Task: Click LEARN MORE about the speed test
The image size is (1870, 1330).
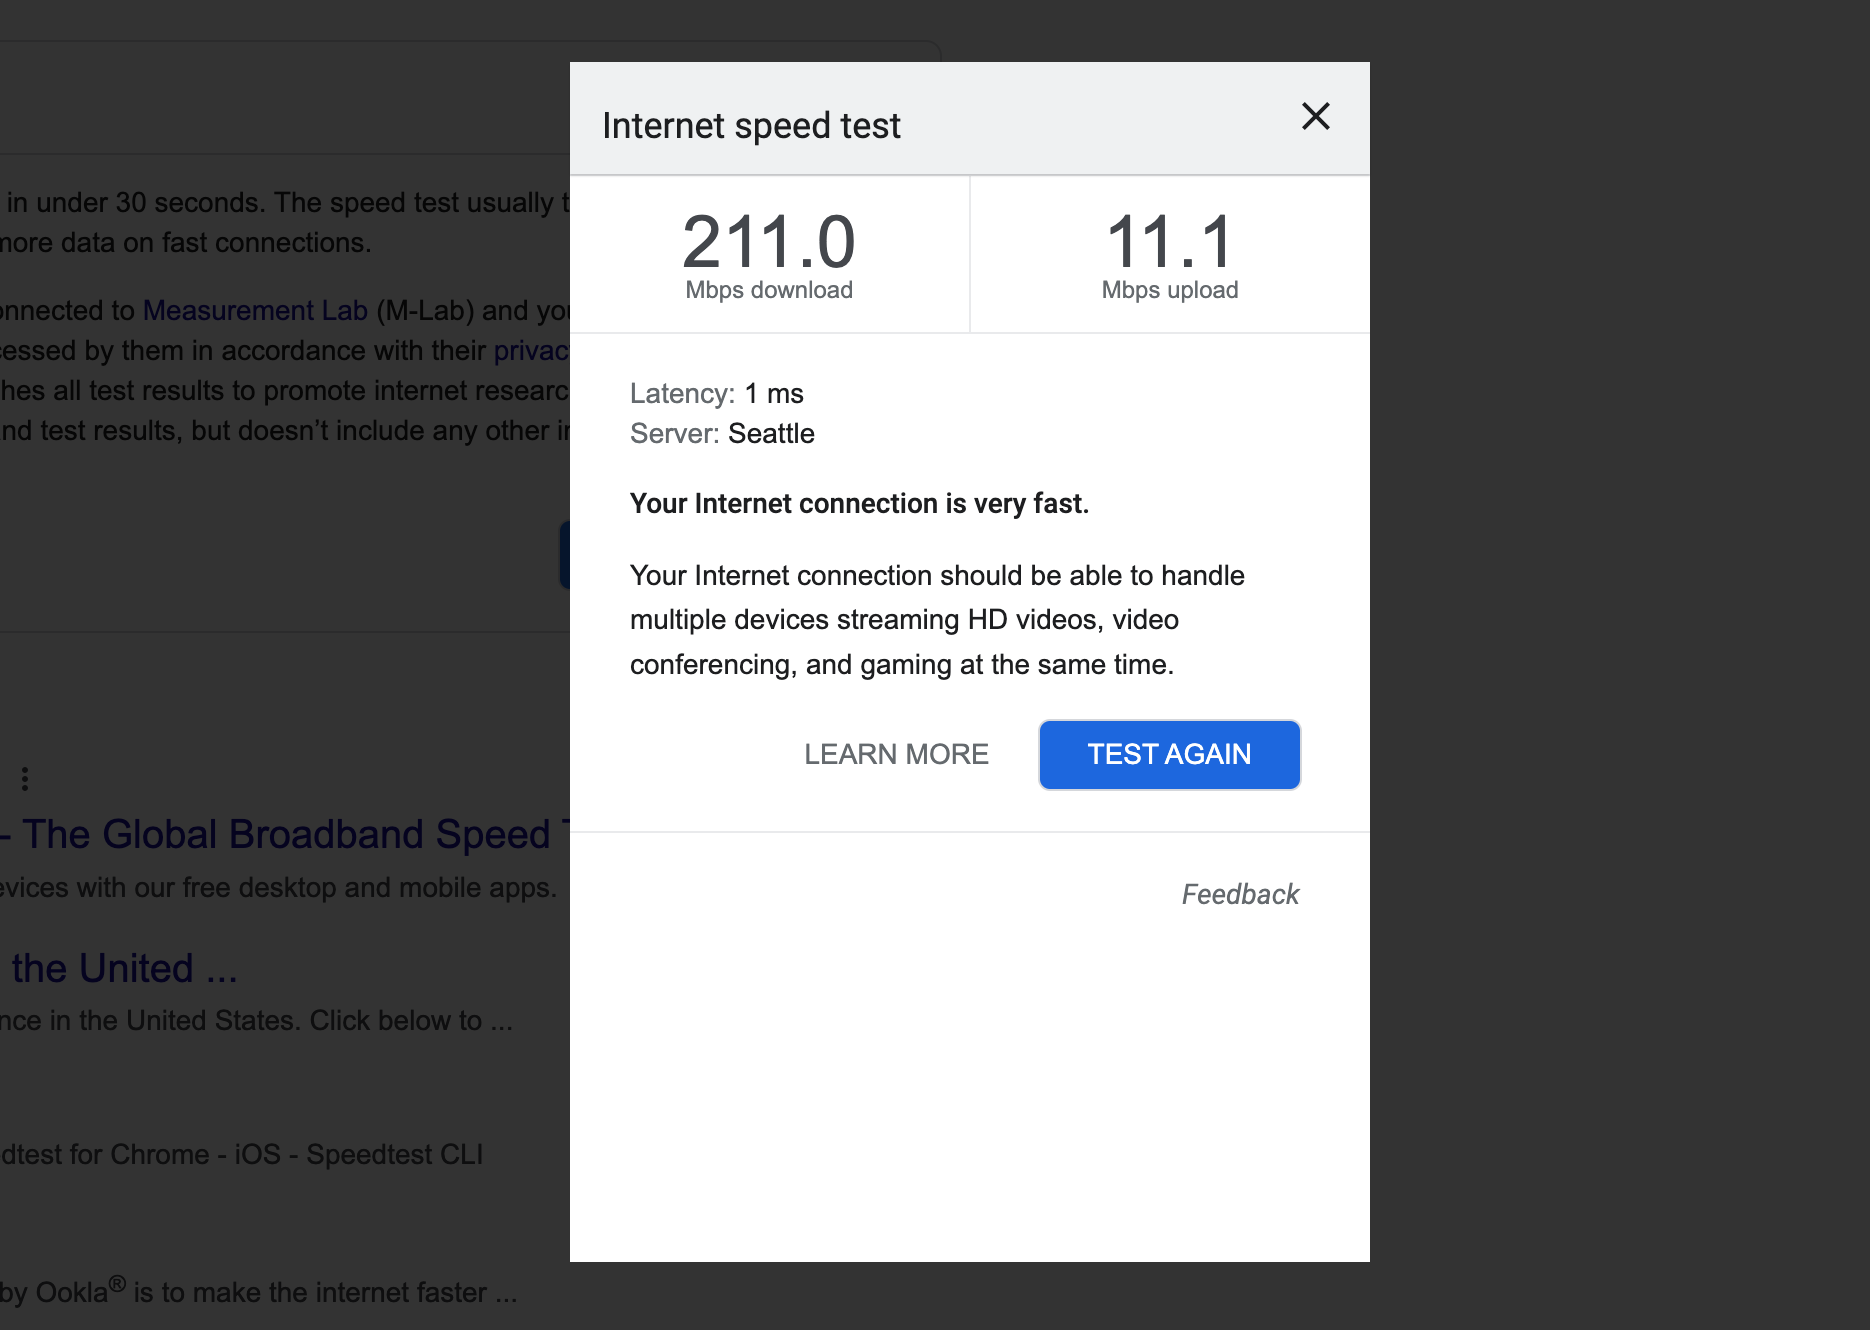Action: (x=896, y=754)
